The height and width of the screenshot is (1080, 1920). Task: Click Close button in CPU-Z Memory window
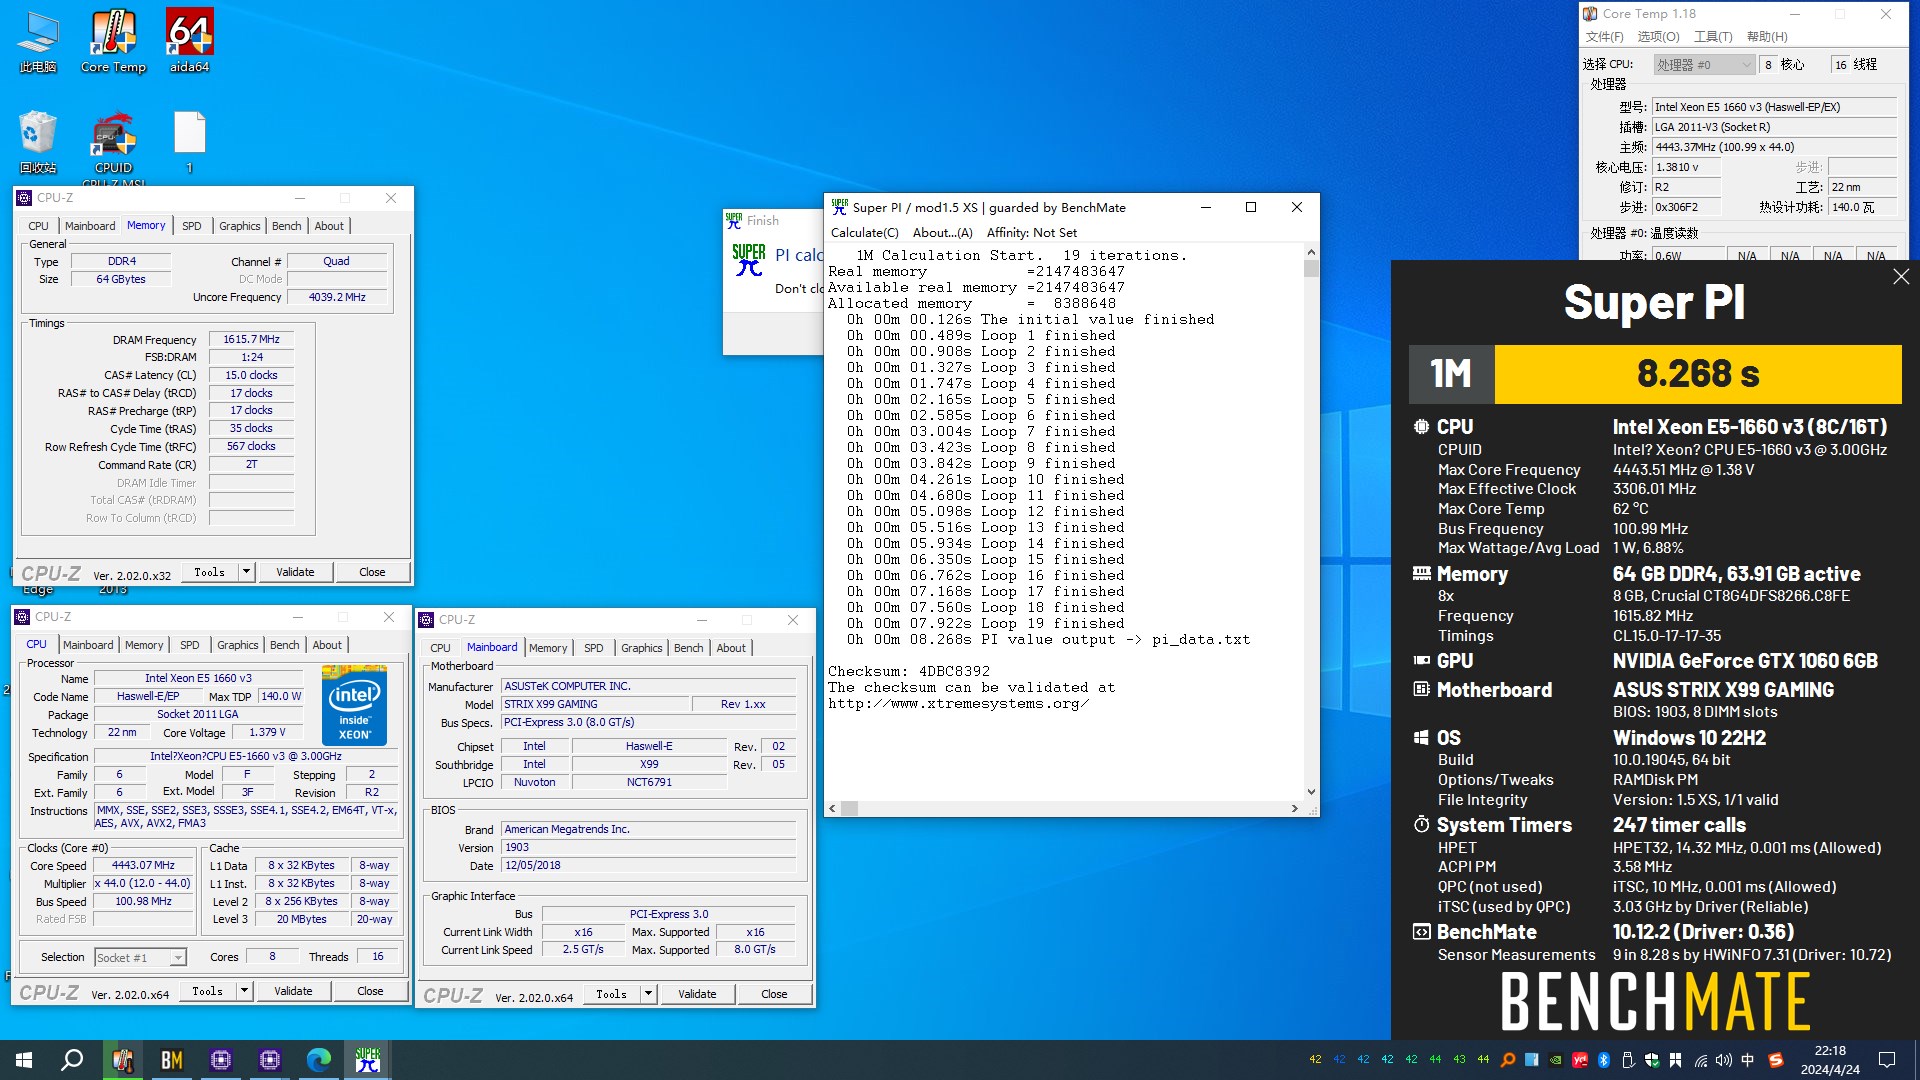372,572
